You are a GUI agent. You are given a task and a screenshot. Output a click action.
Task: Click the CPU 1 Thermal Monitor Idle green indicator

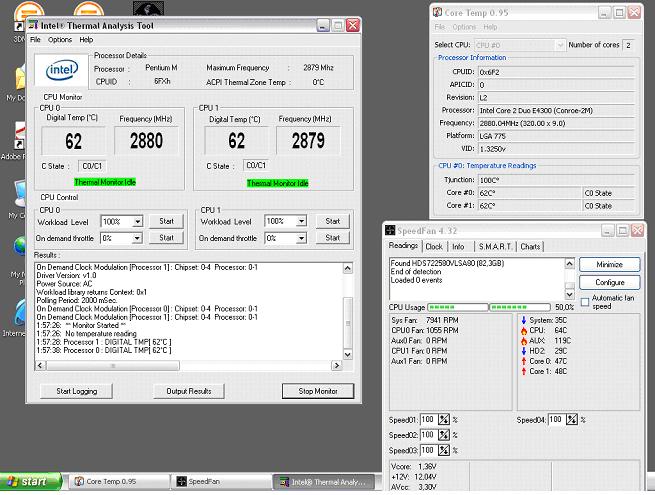(x=277, y=183)
